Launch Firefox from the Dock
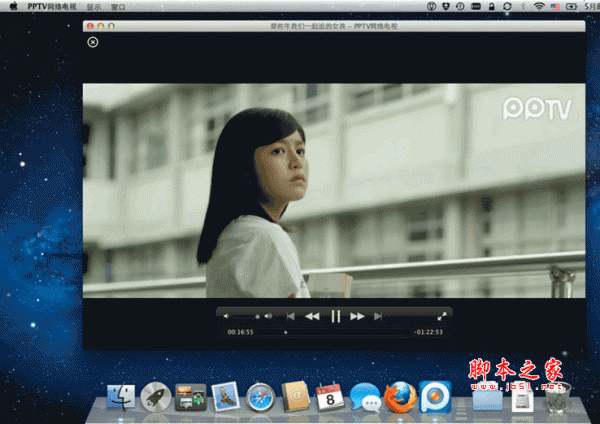Image resolution: width=600 pixels, height=424 pixels. pyautogui.click(x=400, y=397)
